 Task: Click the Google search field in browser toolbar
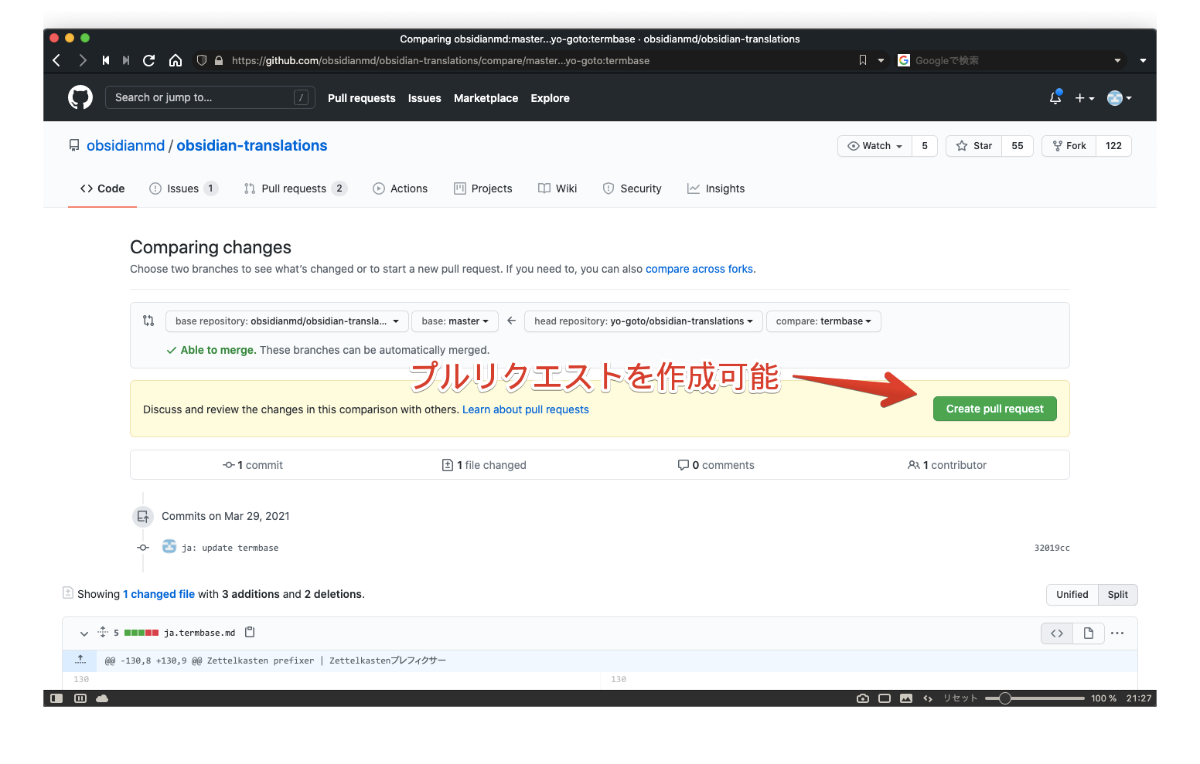[1010, 60]
